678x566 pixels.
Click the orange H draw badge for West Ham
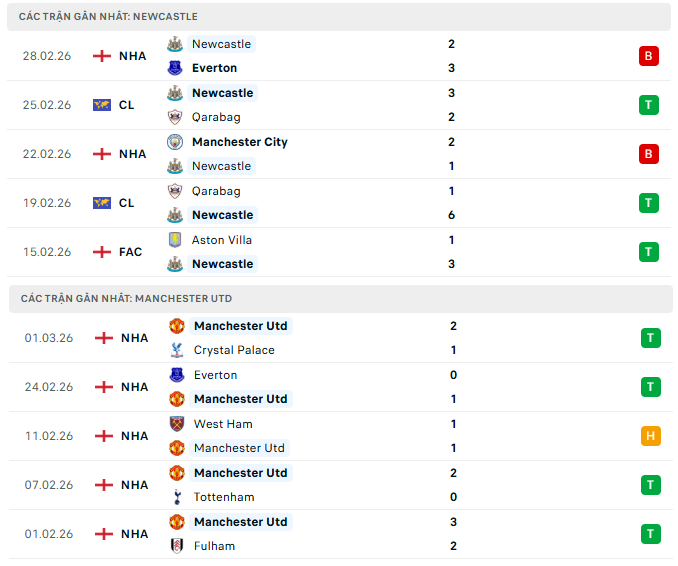click(x=651, y=436)
